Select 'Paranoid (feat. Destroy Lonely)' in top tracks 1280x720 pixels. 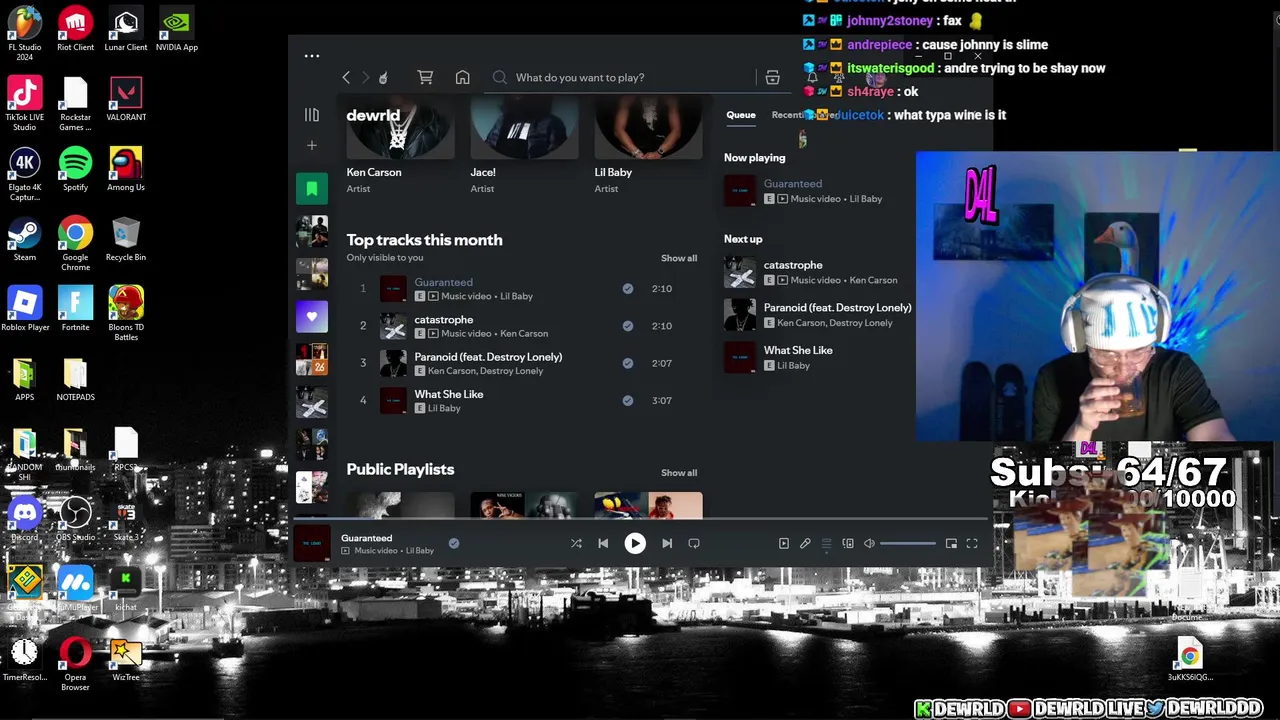pyautogui.click(x=488, y=357)
